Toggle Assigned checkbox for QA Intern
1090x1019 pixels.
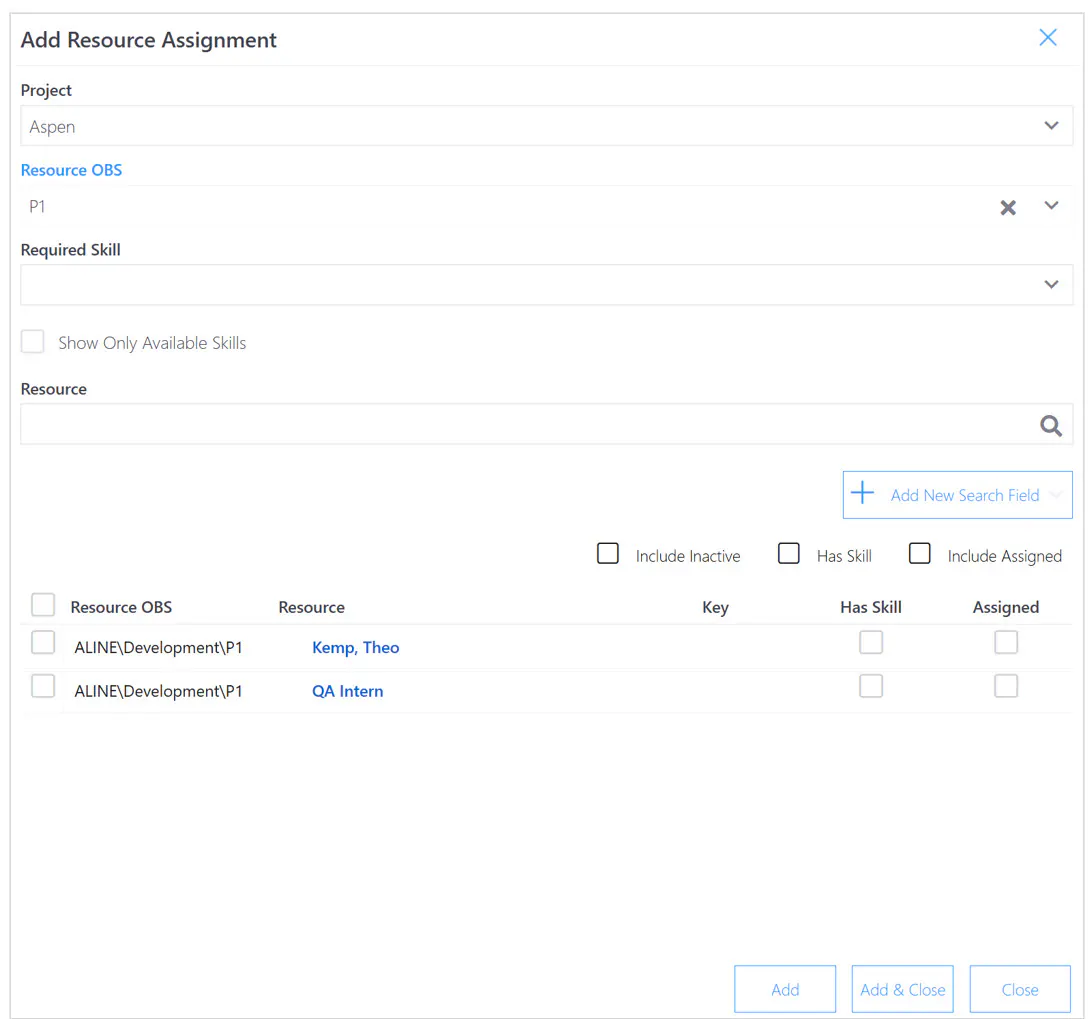1006,686
